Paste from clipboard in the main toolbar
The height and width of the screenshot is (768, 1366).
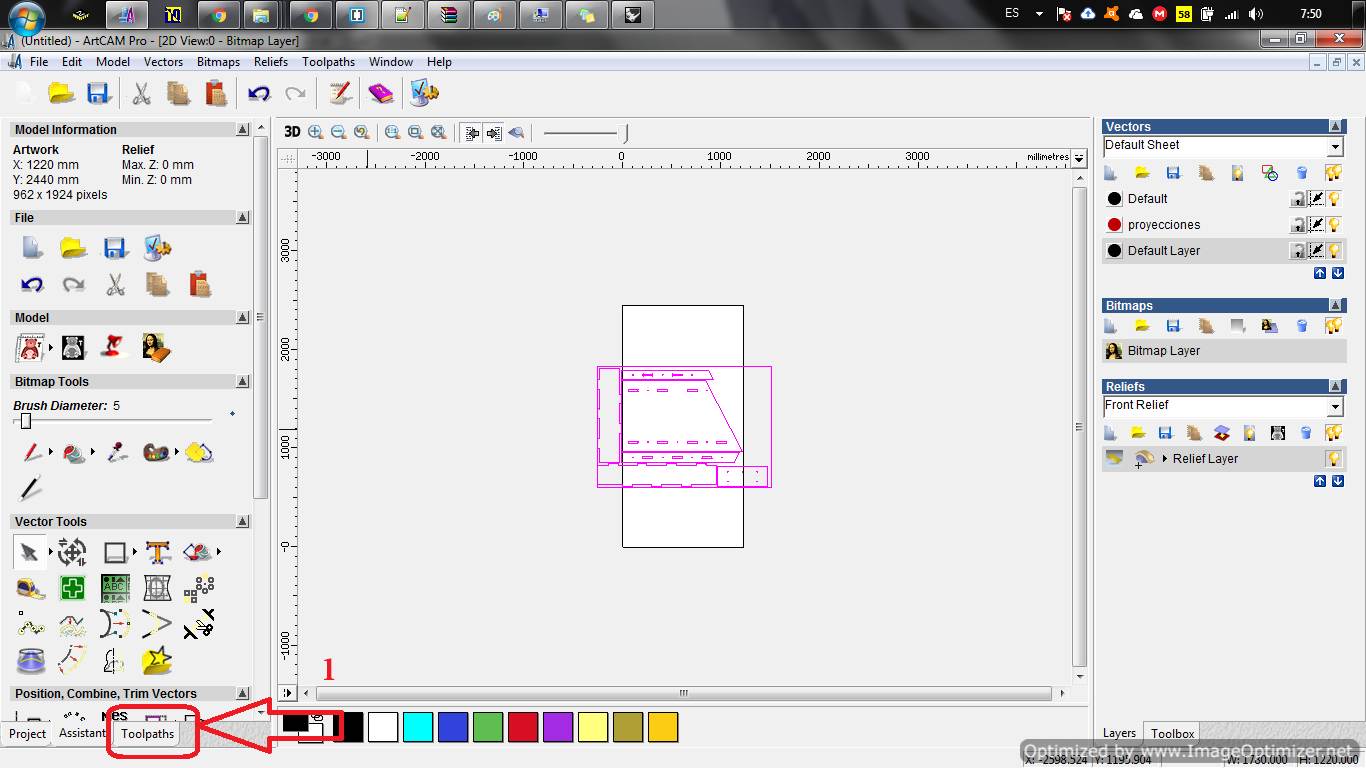pyautogui.click(x=216, y=93)
